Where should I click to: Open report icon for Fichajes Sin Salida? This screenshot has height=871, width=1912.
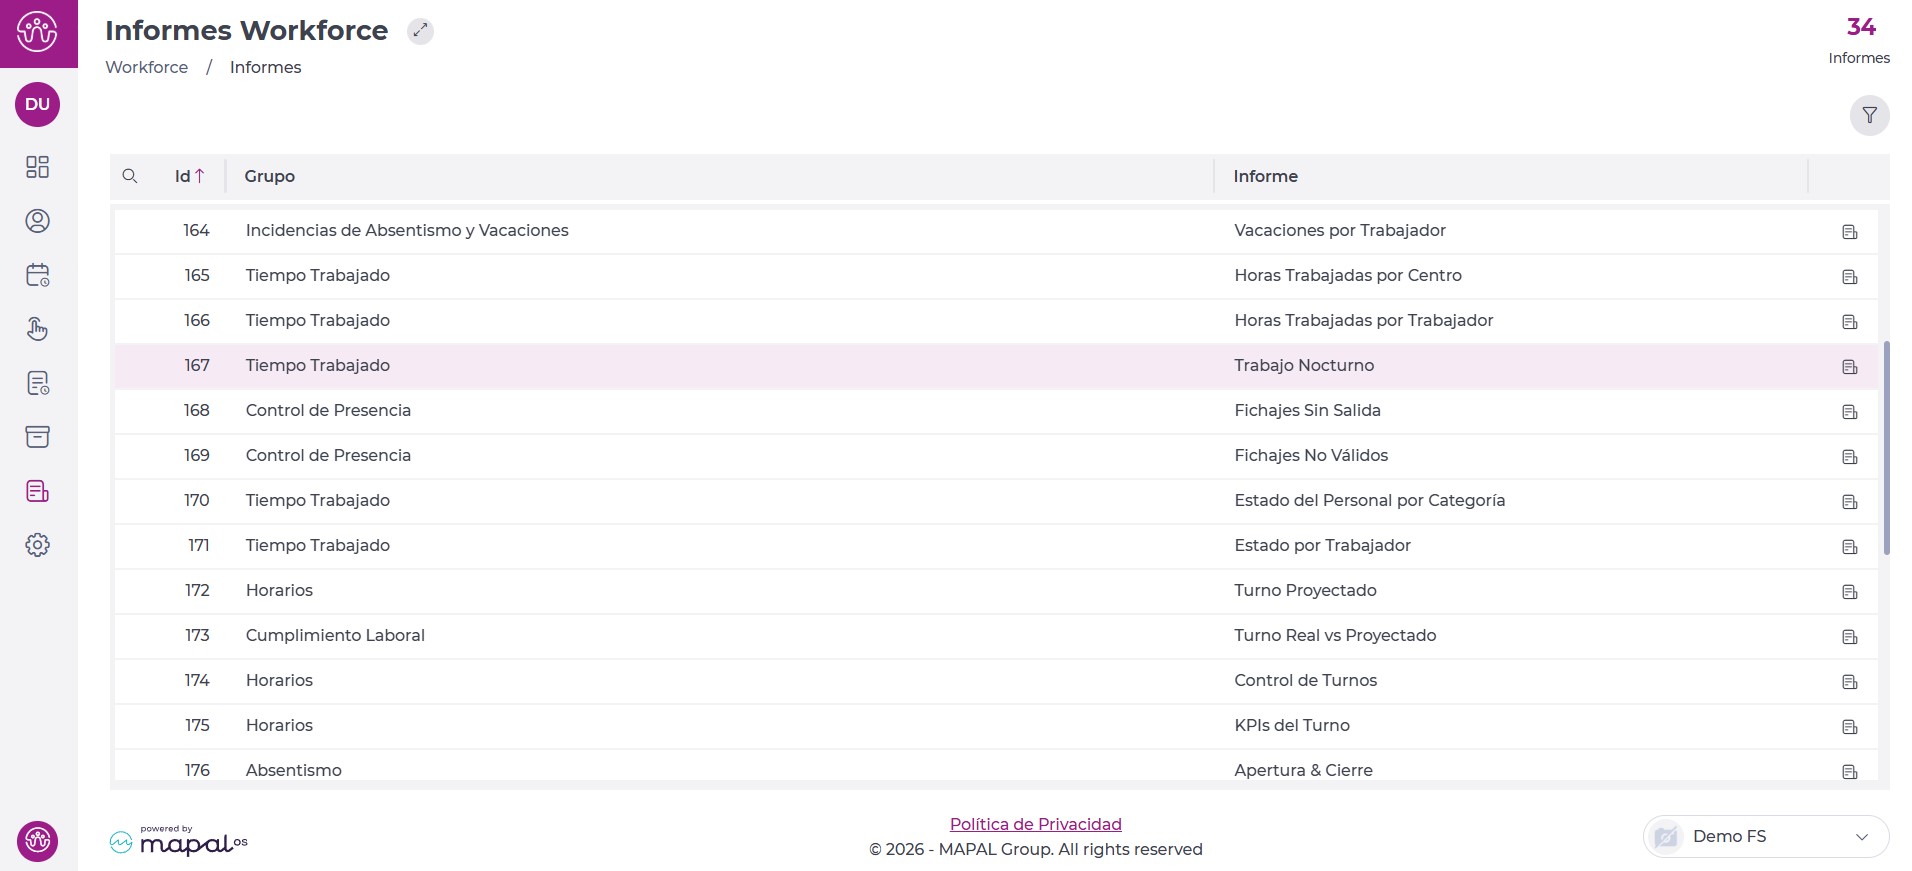[1849, 412]
